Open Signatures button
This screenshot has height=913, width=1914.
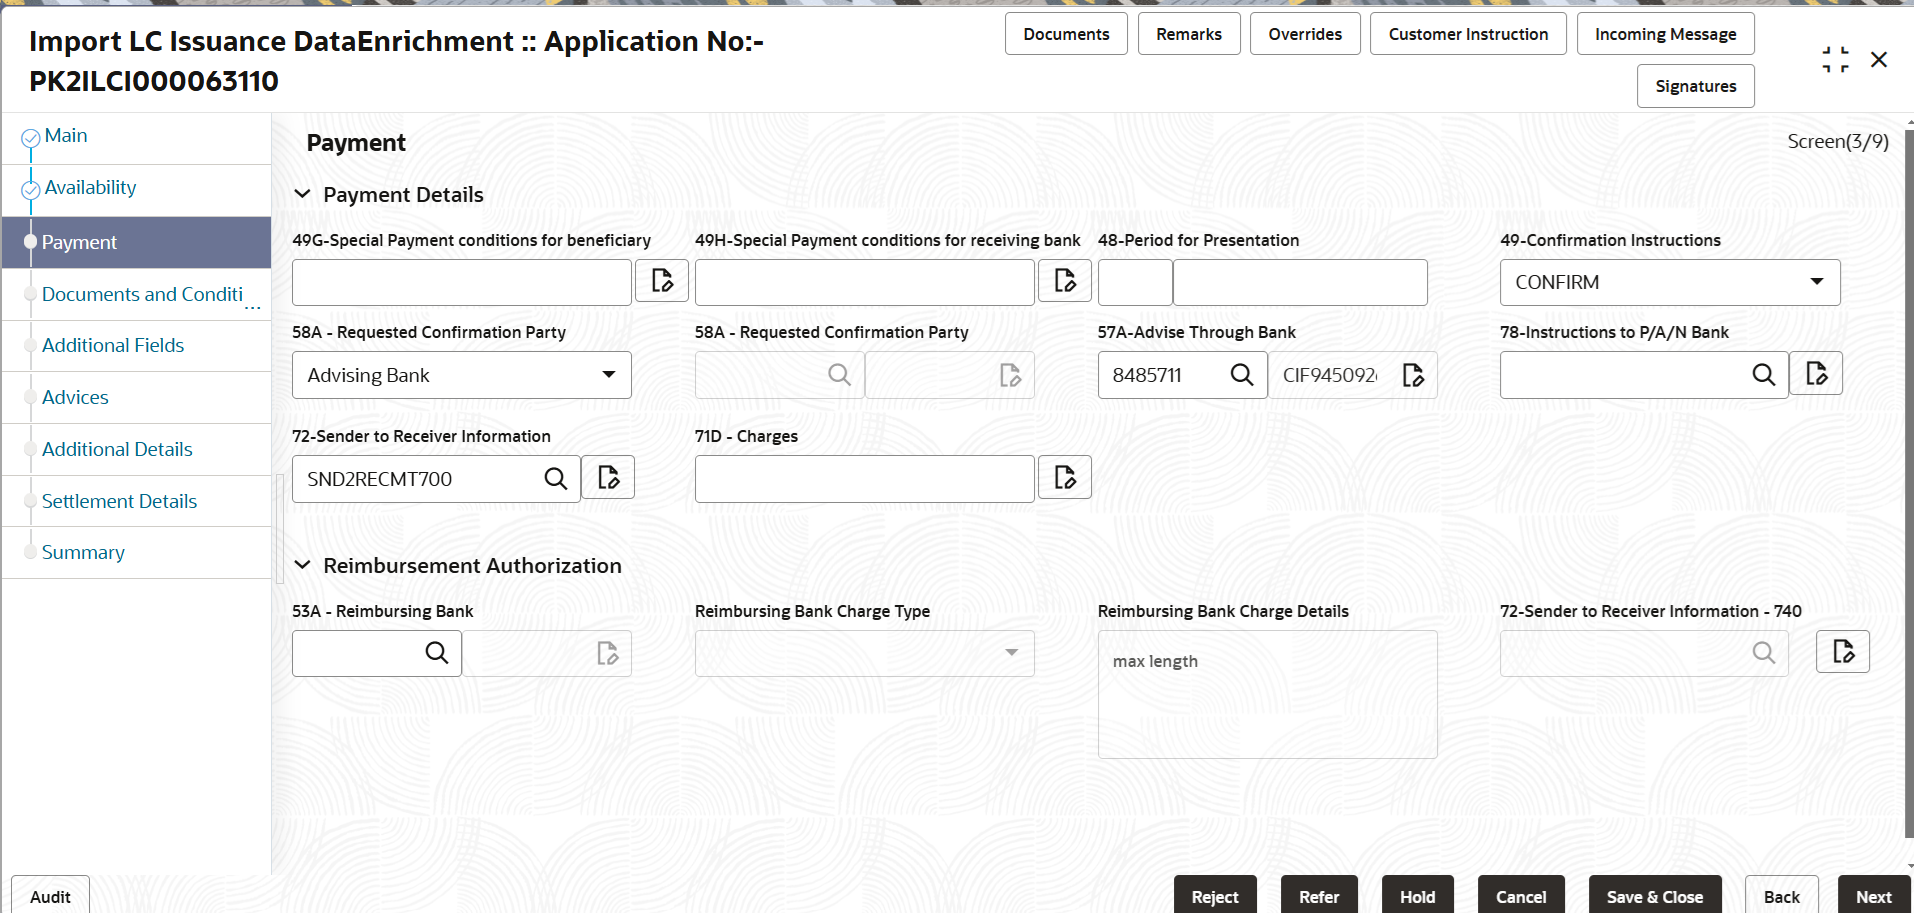point(1695,86)
